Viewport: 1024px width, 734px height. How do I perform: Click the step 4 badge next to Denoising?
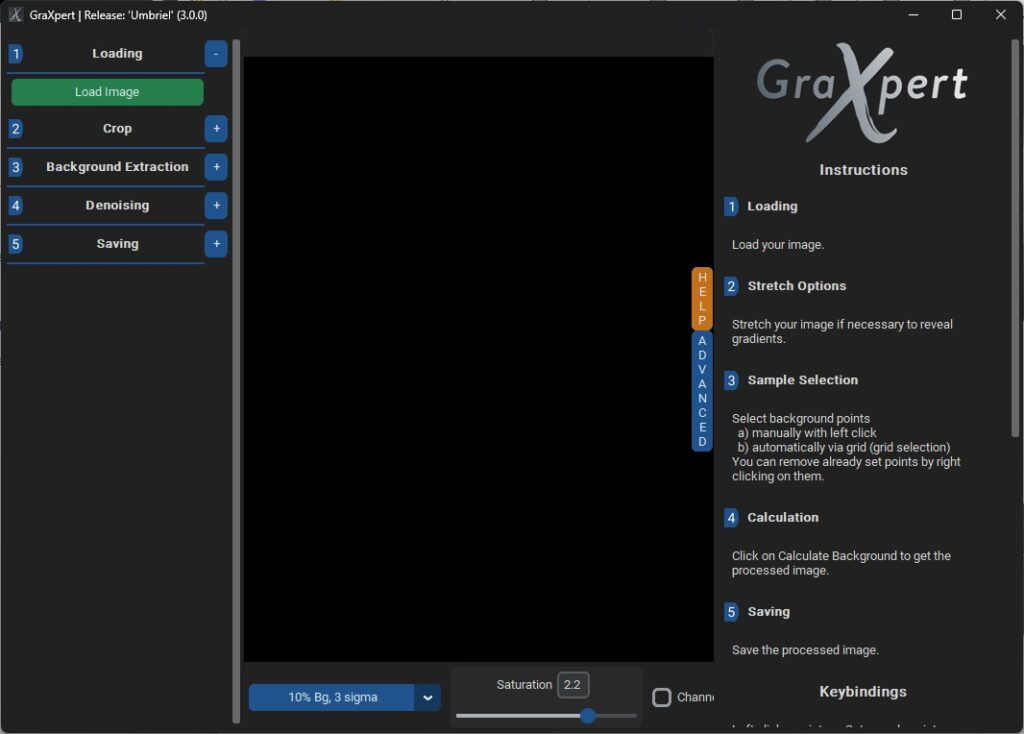[14, 205]
